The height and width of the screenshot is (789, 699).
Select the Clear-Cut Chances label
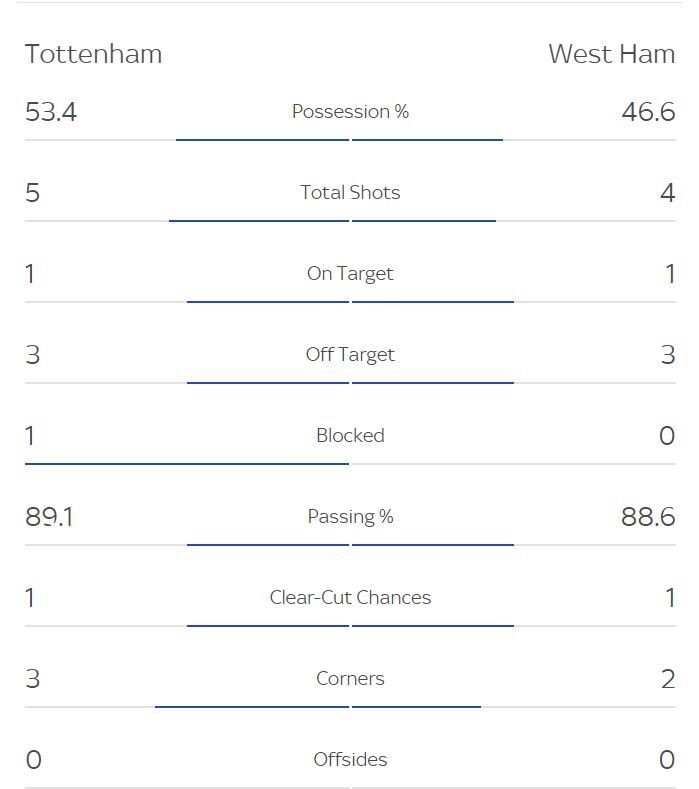(x=350, y=597)
